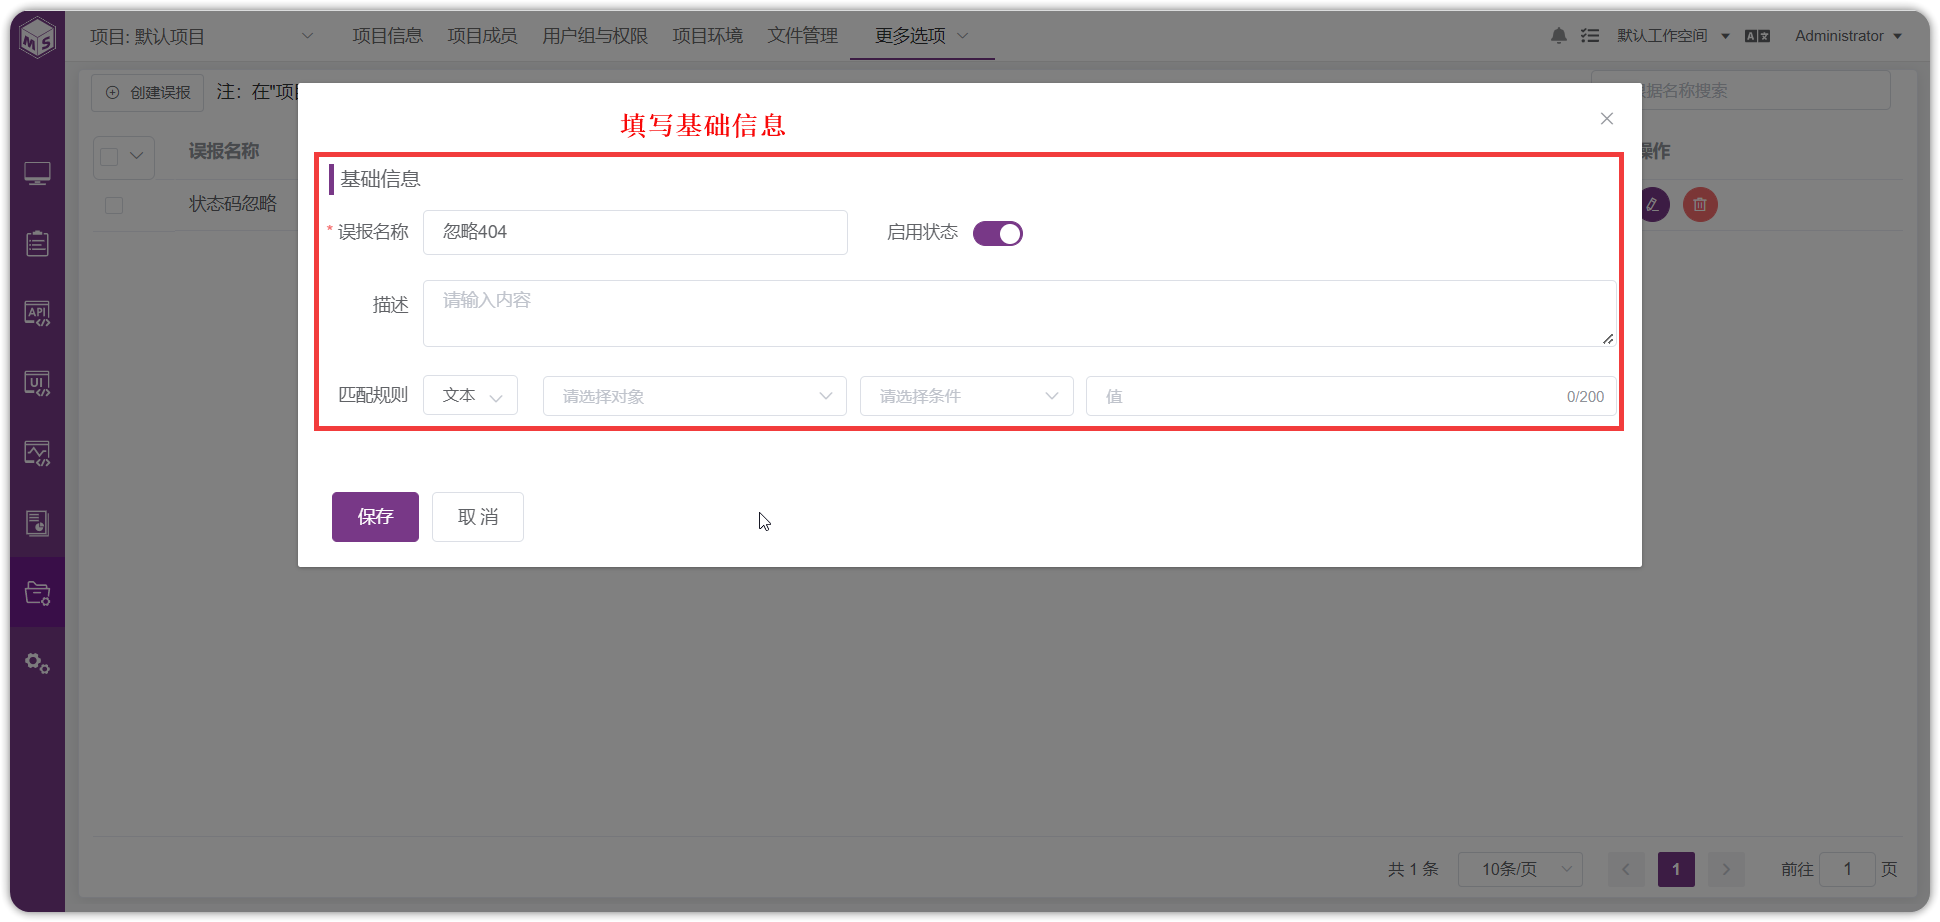Go to pagination page 1

tap(1676, 869)
